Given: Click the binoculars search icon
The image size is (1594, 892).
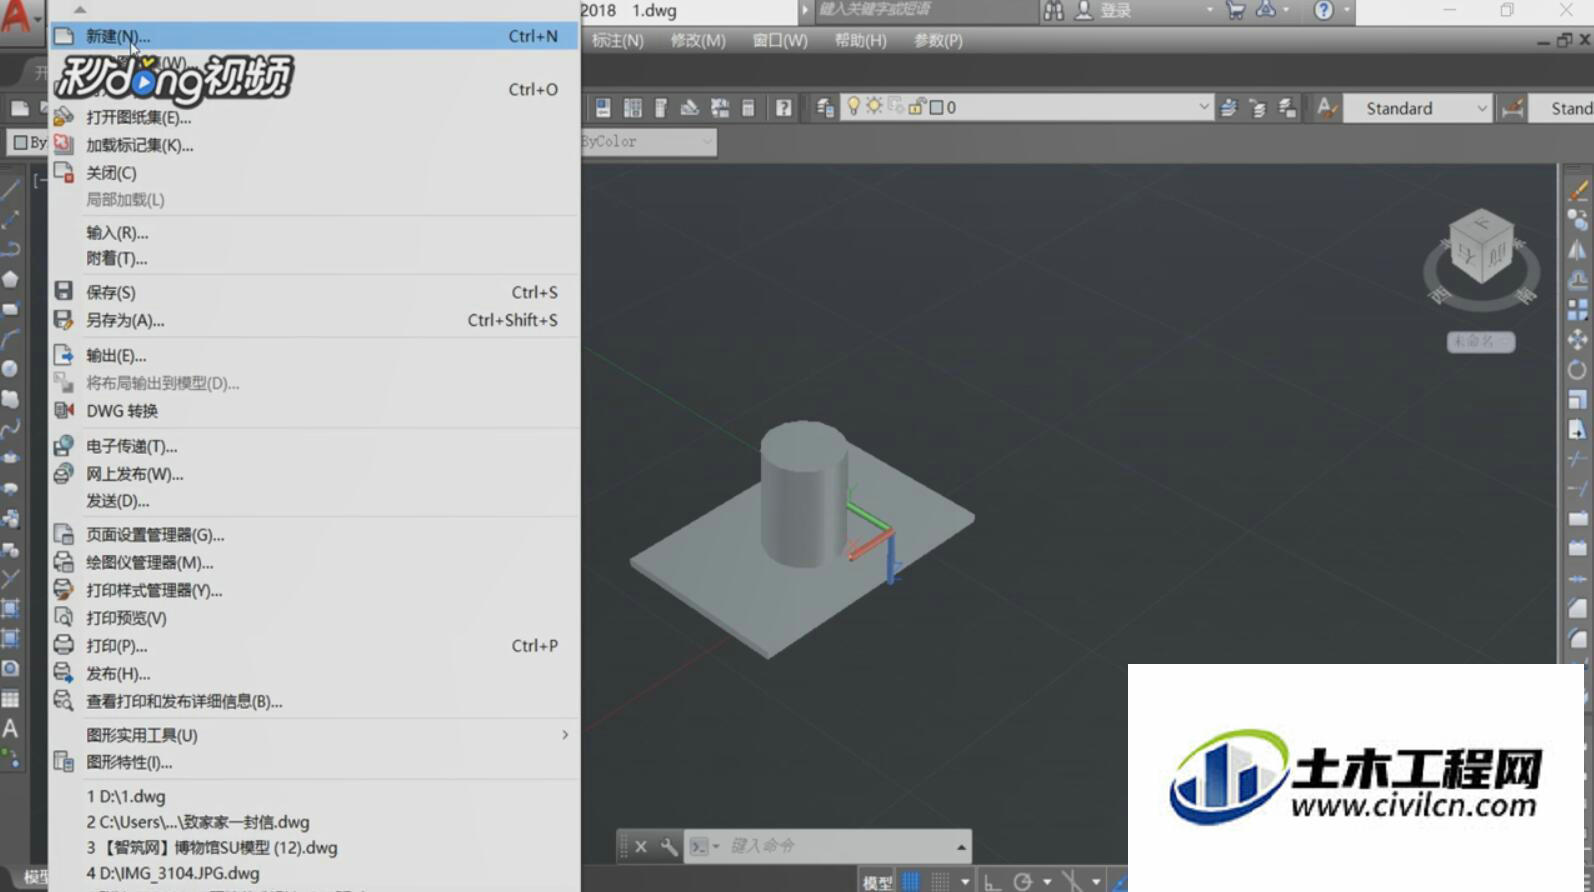Looking at the screenshot, I should click(x=1054, y=11).
